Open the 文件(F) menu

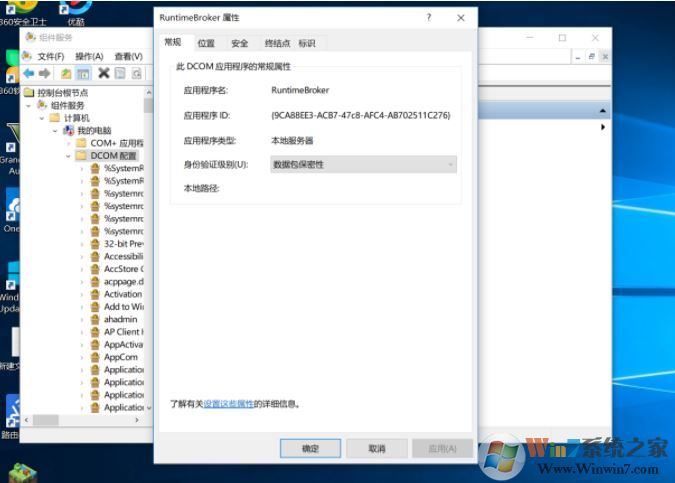pyautogui.click(x=50, y=56)
